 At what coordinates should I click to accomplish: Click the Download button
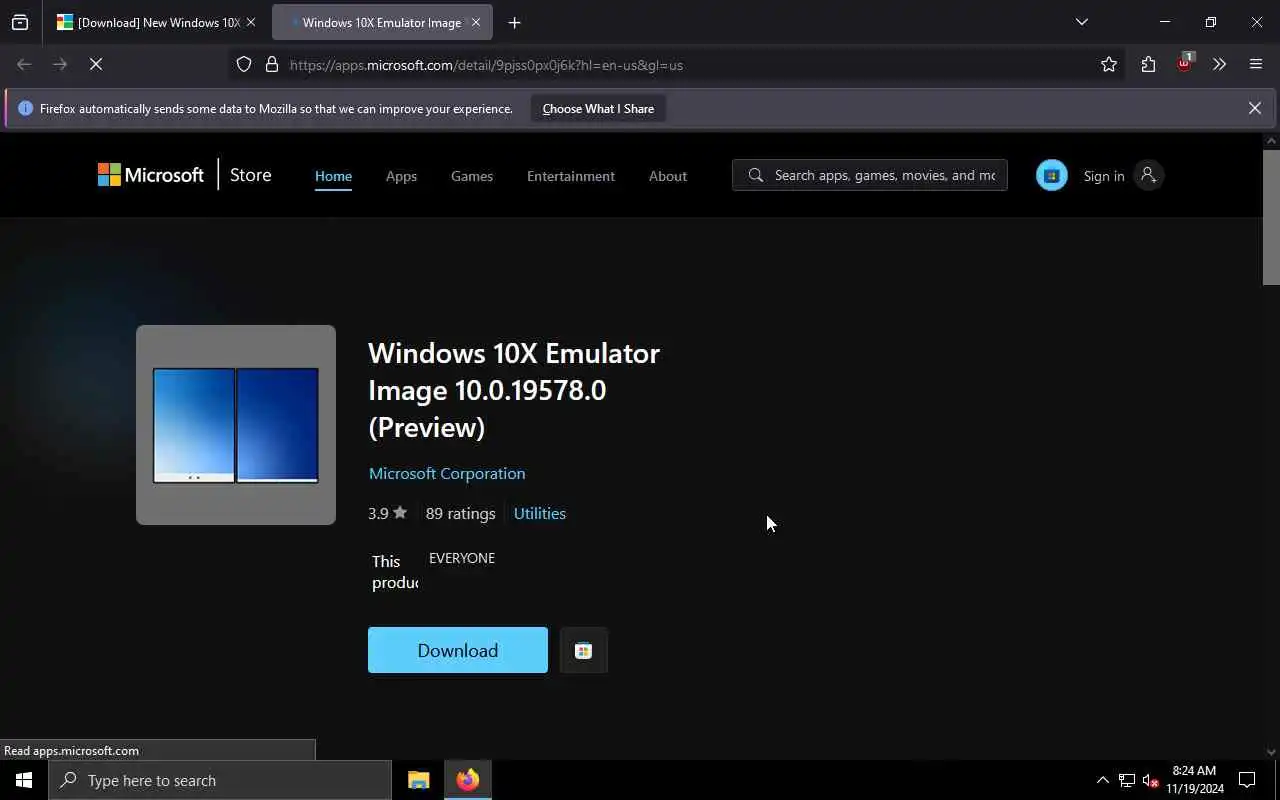point(458,650)
